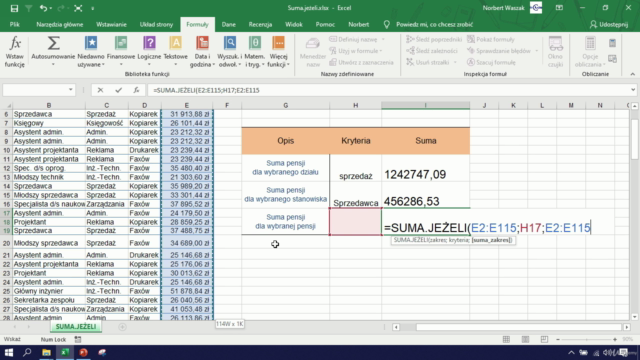This screenshot has height=360, width=640.
Task: Switch to Normal view icon
Action: (506, 340)
